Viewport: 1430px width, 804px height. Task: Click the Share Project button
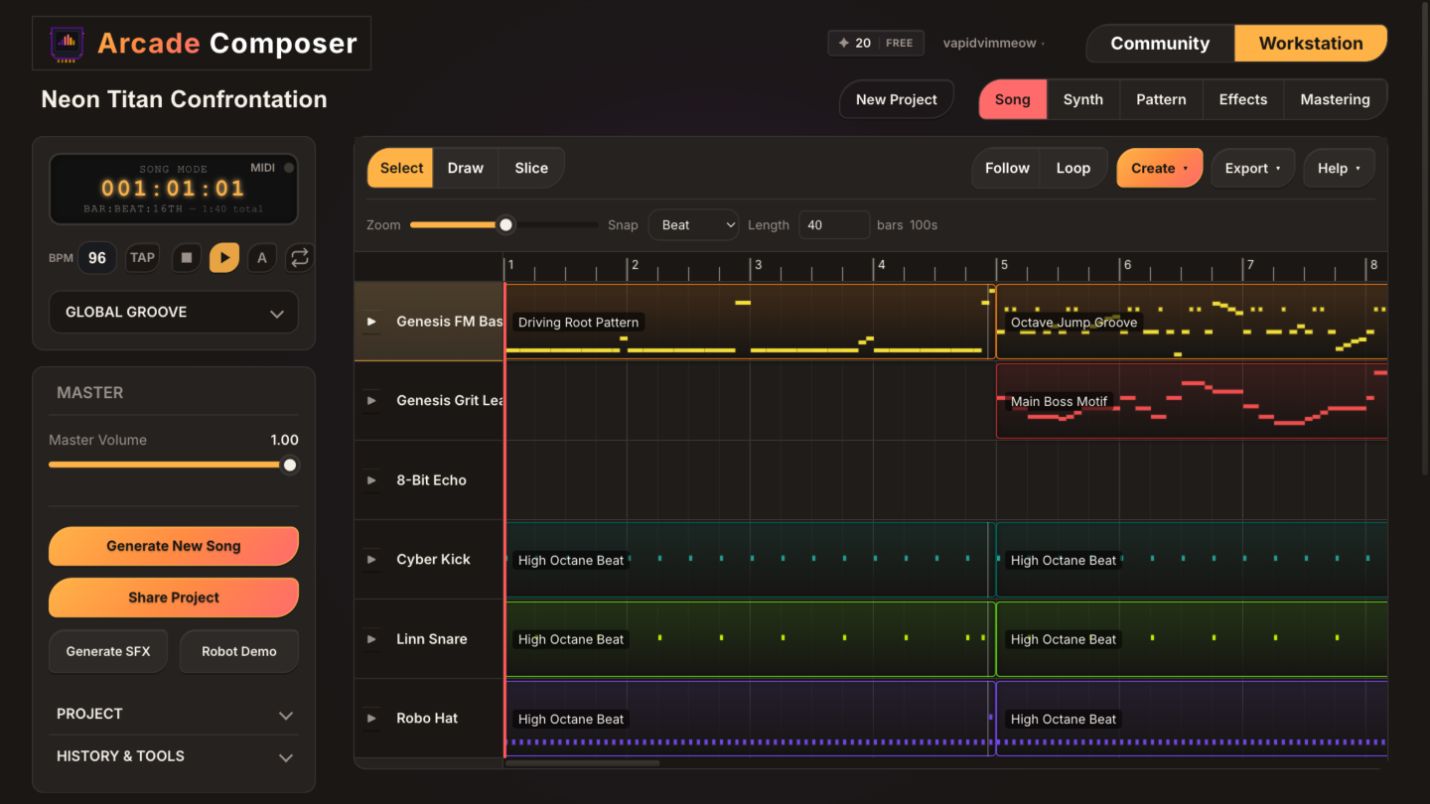pos(174,597)
